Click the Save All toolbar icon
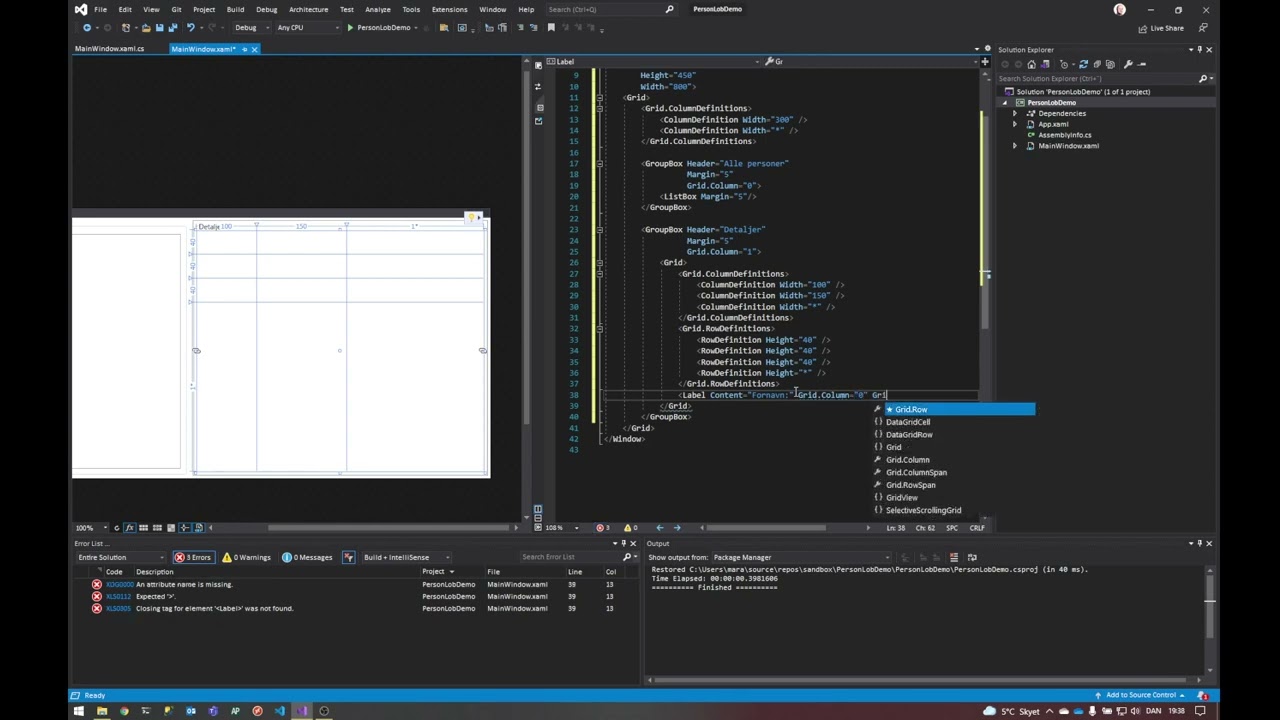 coord(172,28)
